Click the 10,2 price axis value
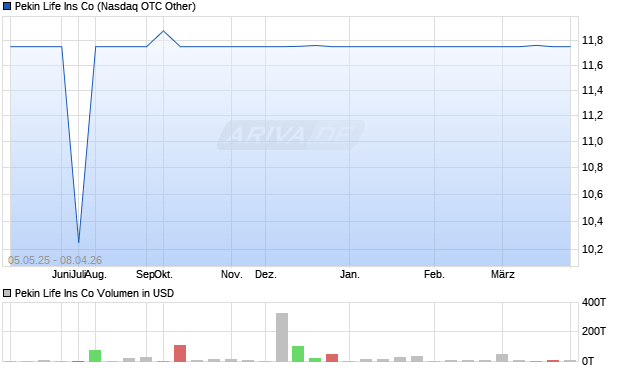 point(592,249)
